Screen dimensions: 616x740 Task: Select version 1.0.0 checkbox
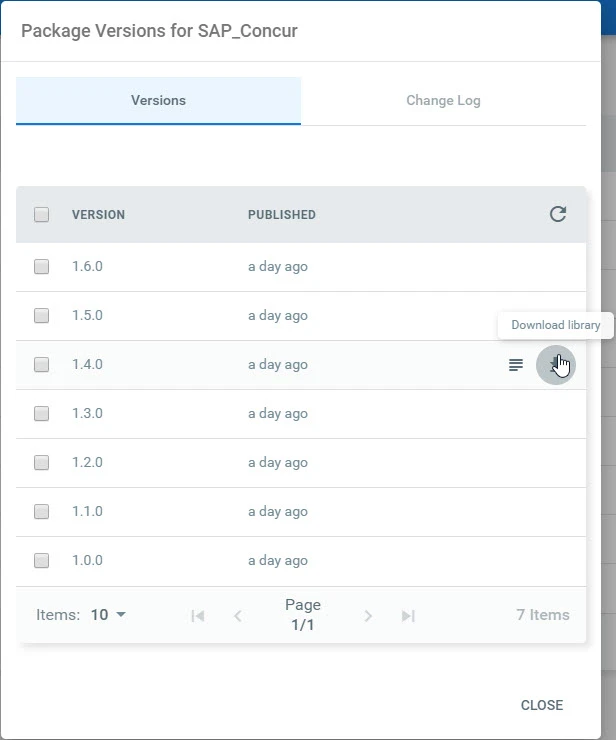point(42,561)
